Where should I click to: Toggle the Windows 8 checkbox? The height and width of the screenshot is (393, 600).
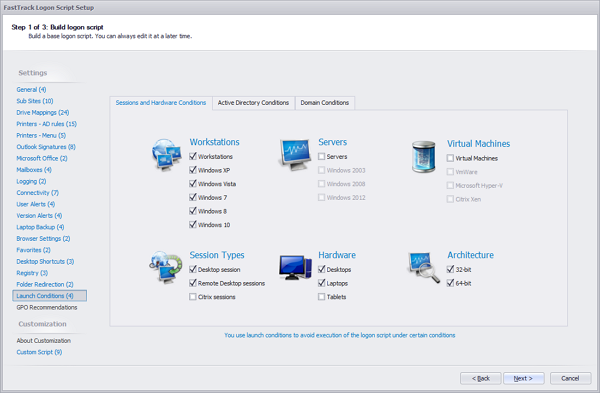tap(193, 211)
